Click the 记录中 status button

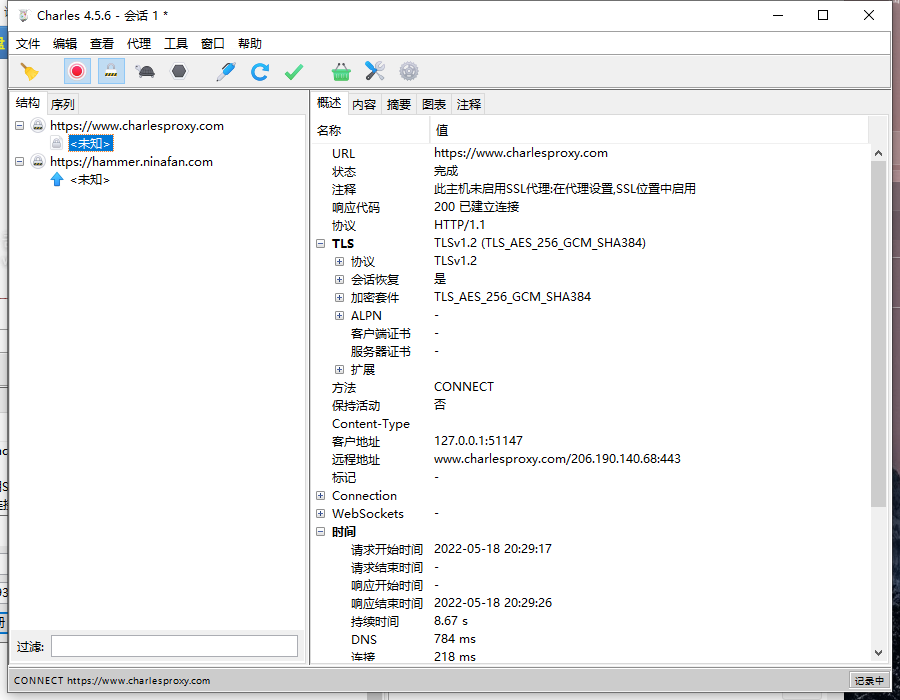869,680
